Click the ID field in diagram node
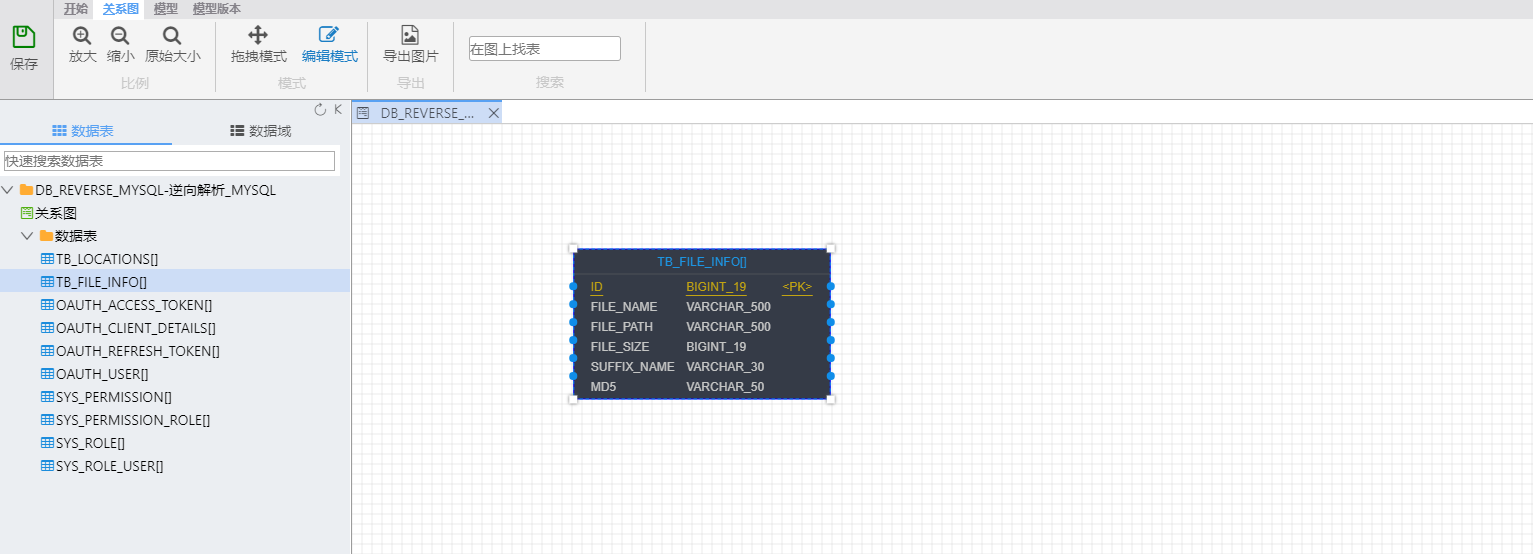 point(597,287)
